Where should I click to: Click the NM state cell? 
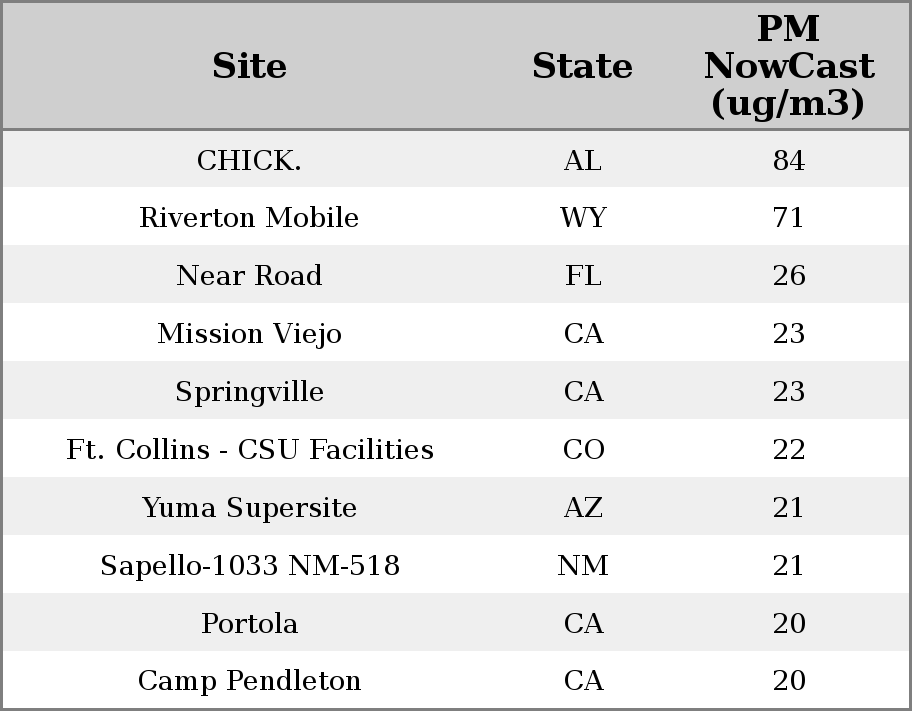tap(583, 566)
